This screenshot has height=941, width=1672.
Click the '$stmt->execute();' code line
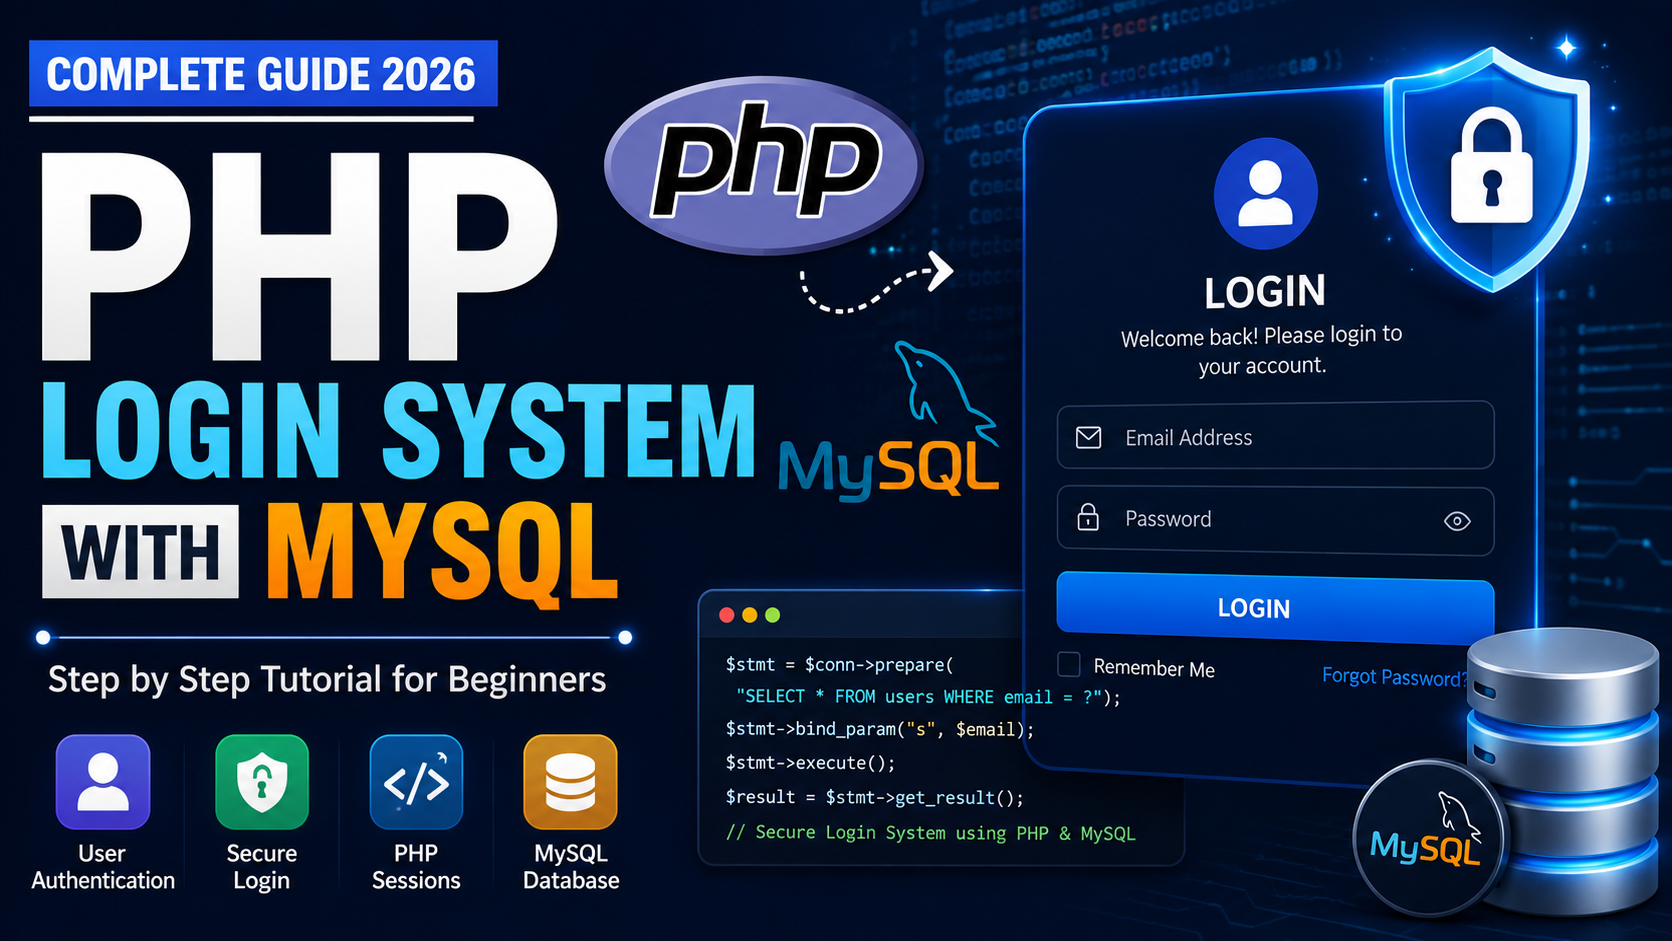[x=811, y=763]
